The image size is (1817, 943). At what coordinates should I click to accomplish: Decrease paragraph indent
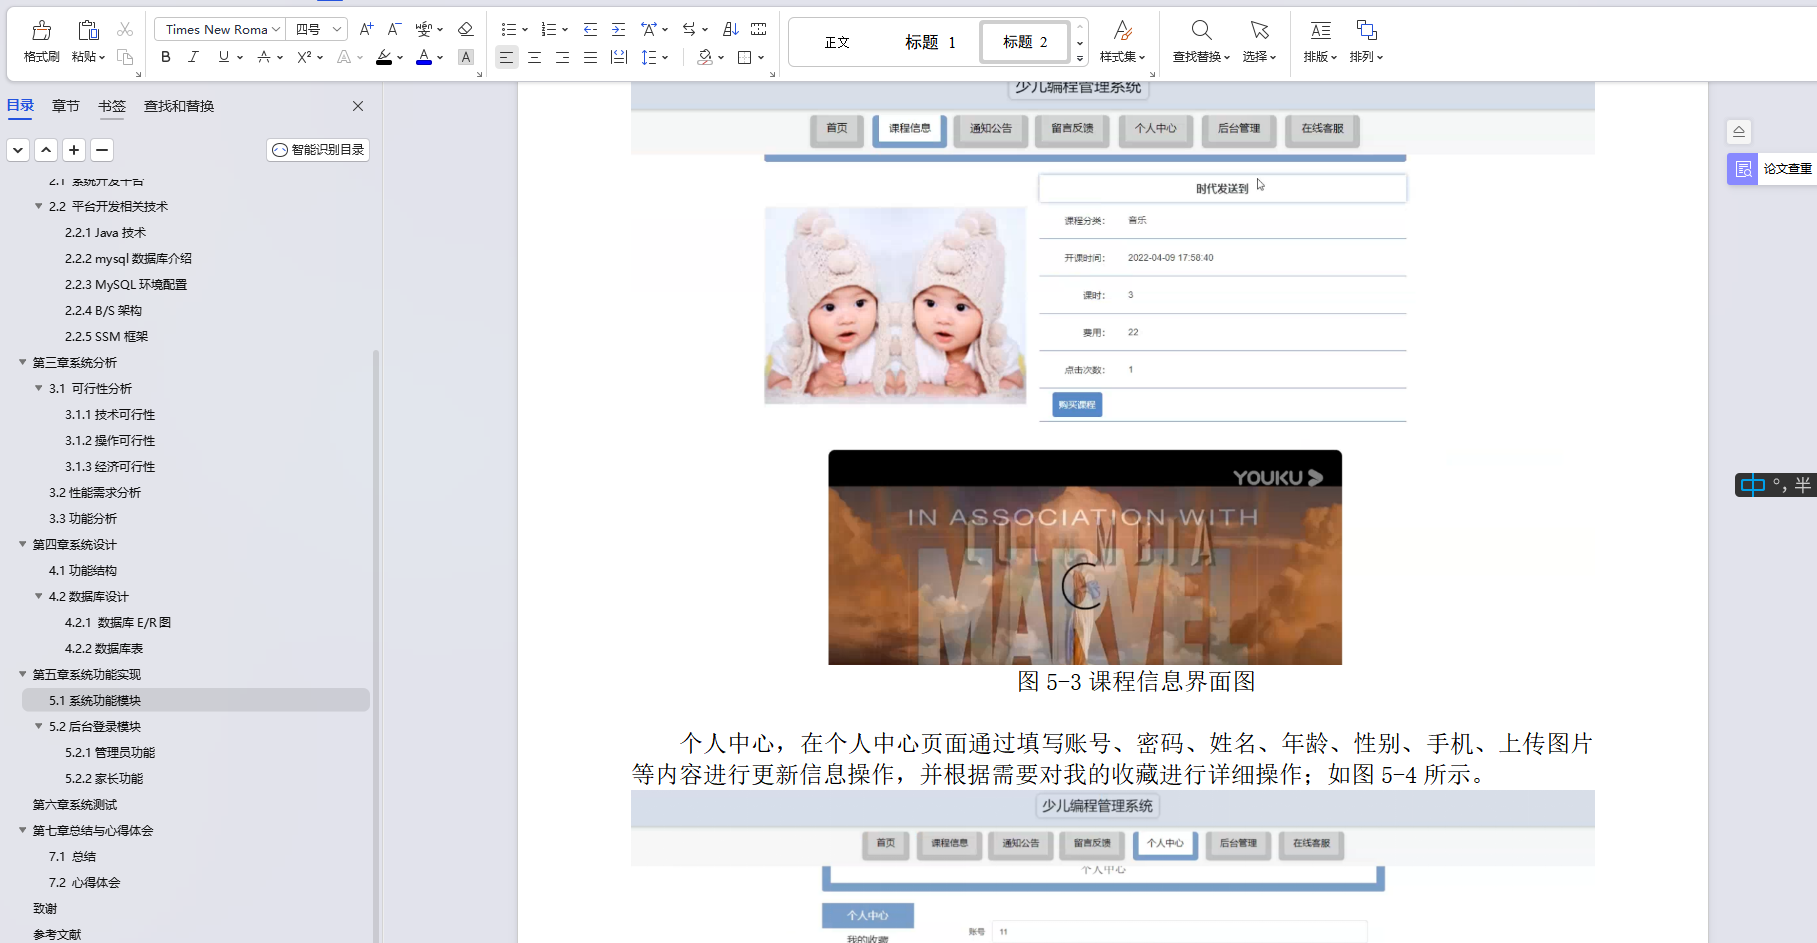click(590, 29)
